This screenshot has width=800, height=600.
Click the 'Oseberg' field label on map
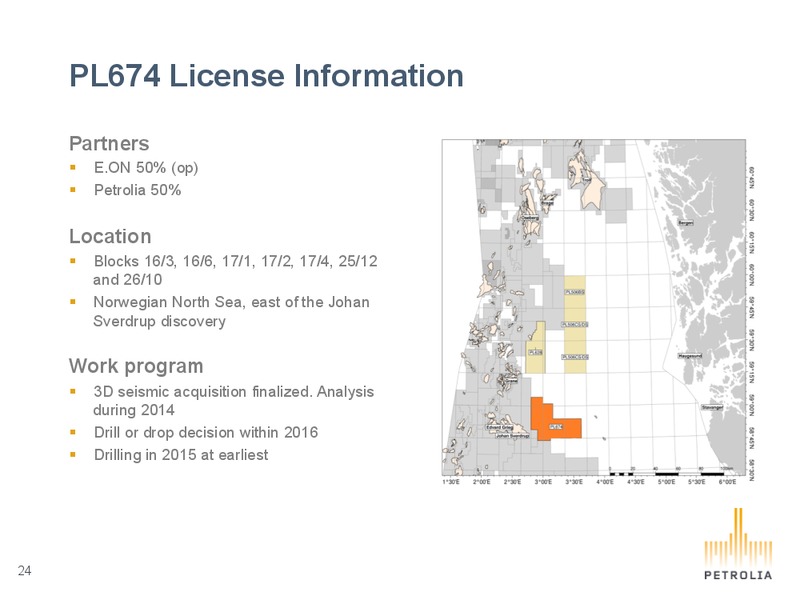pos(530,218)
